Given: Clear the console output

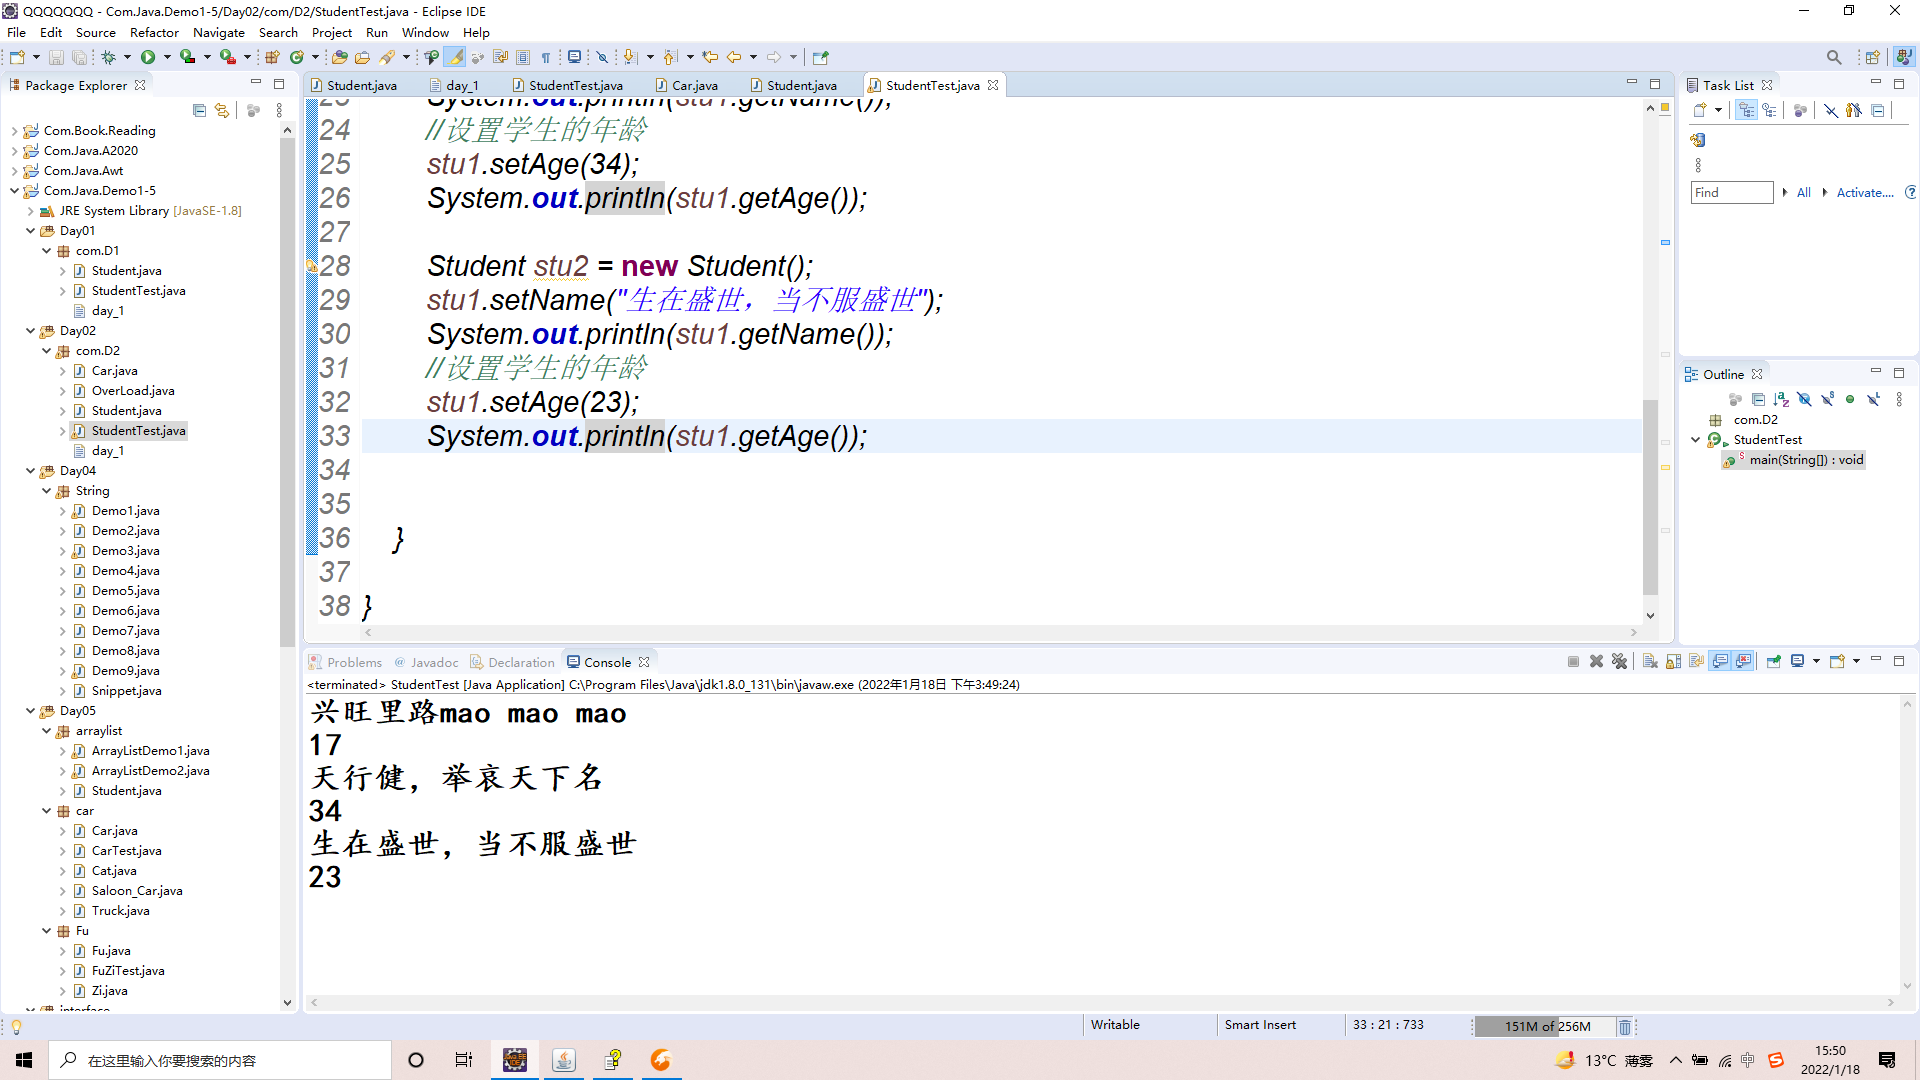Looking at the screenshot, I should tap(1651, 661).
